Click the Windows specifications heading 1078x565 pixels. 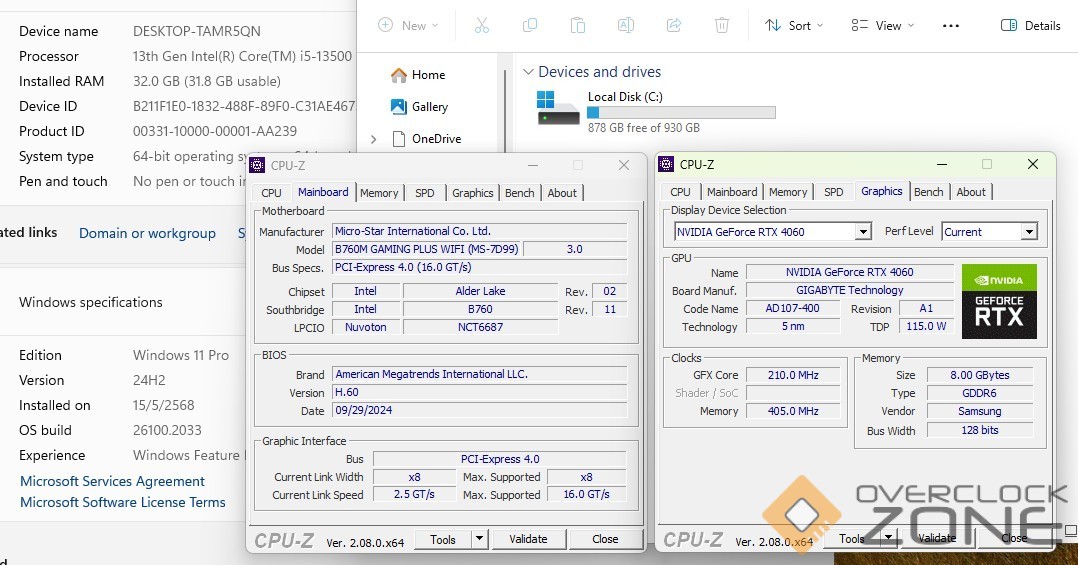click(91, 302)
